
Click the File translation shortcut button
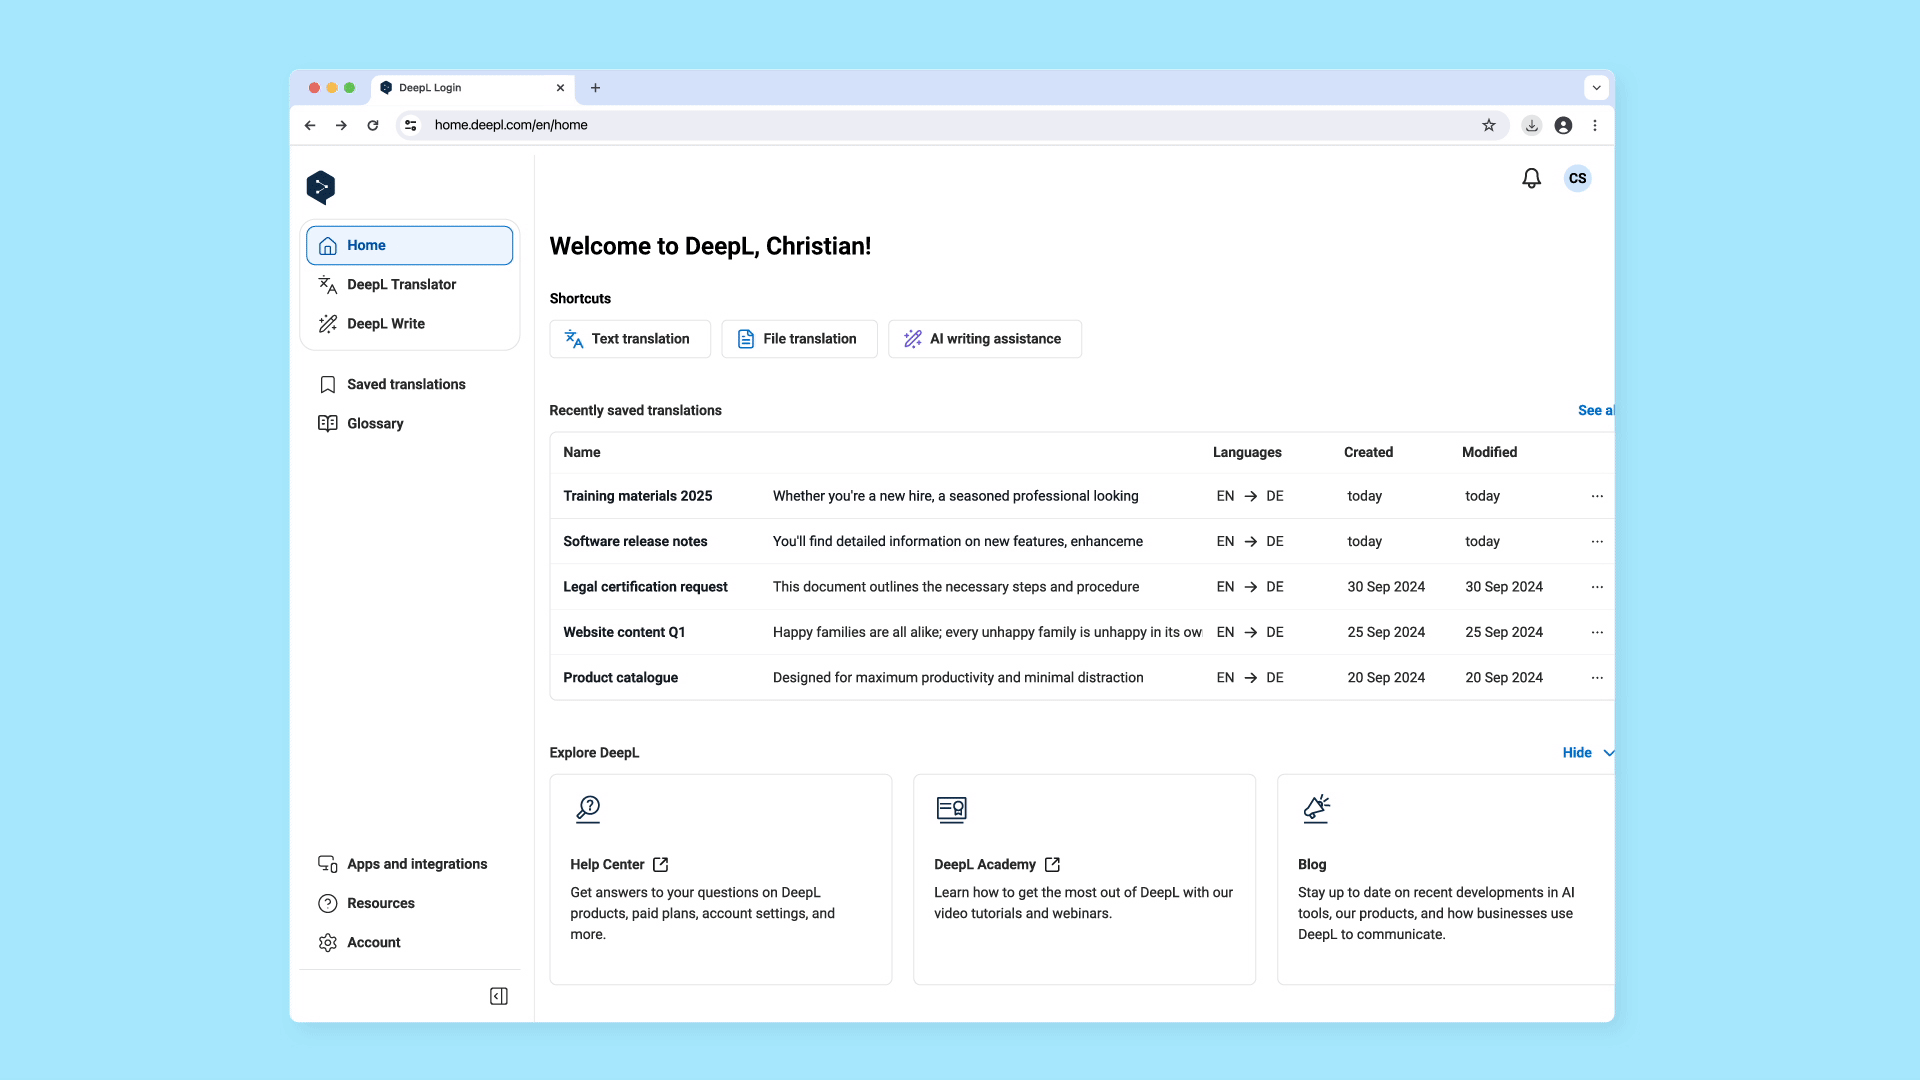(x=799, y=339)
